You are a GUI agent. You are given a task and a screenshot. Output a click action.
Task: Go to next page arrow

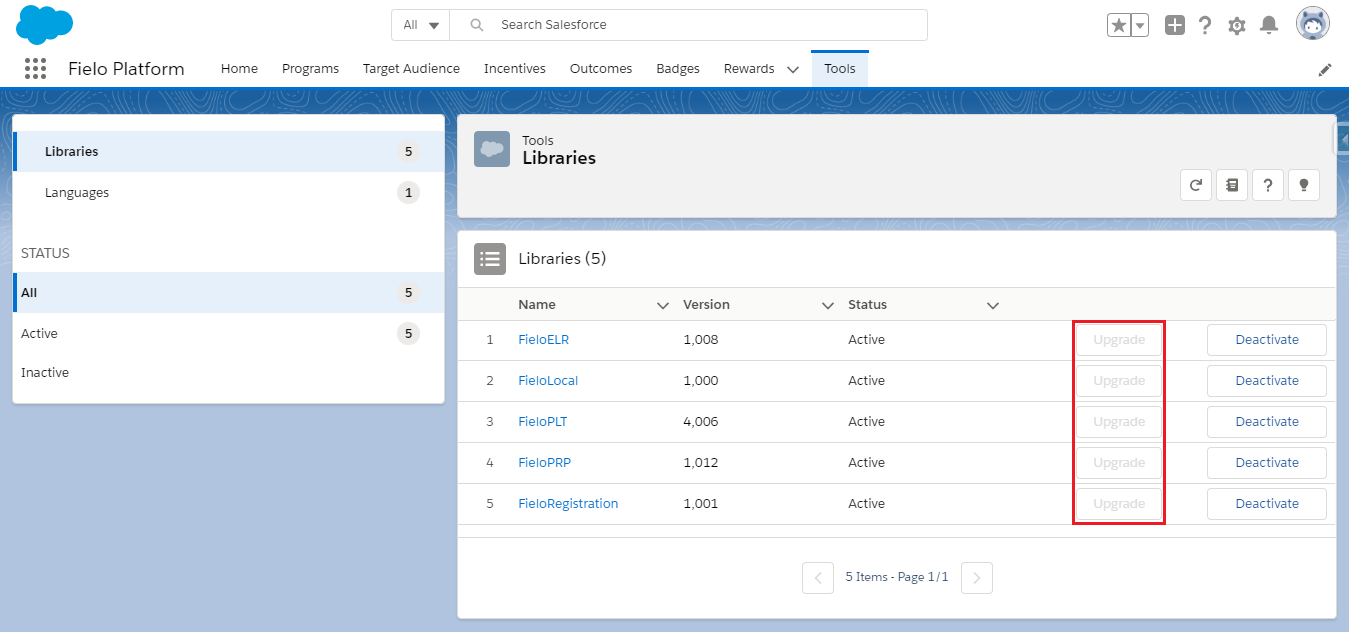977,578
